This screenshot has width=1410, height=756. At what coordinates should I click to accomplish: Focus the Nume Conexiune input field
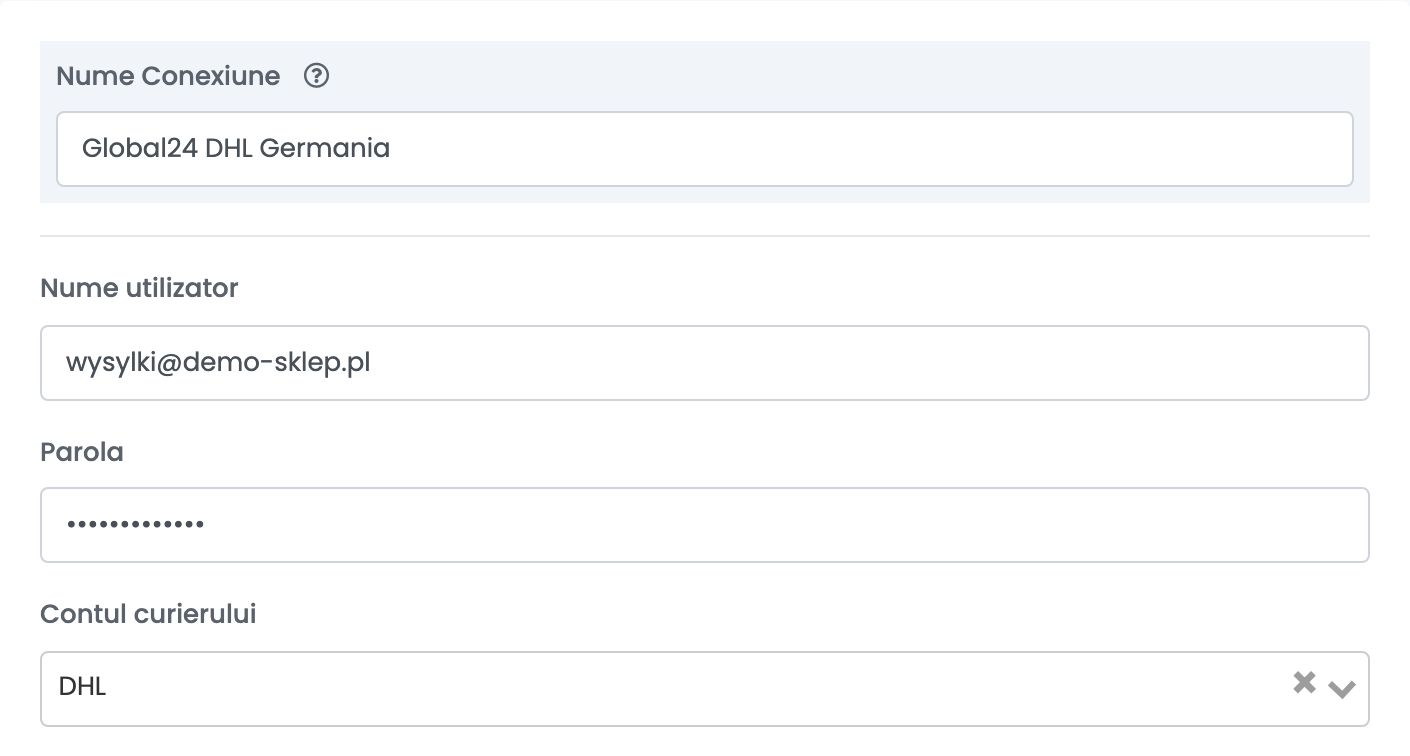tap(705, 149)
